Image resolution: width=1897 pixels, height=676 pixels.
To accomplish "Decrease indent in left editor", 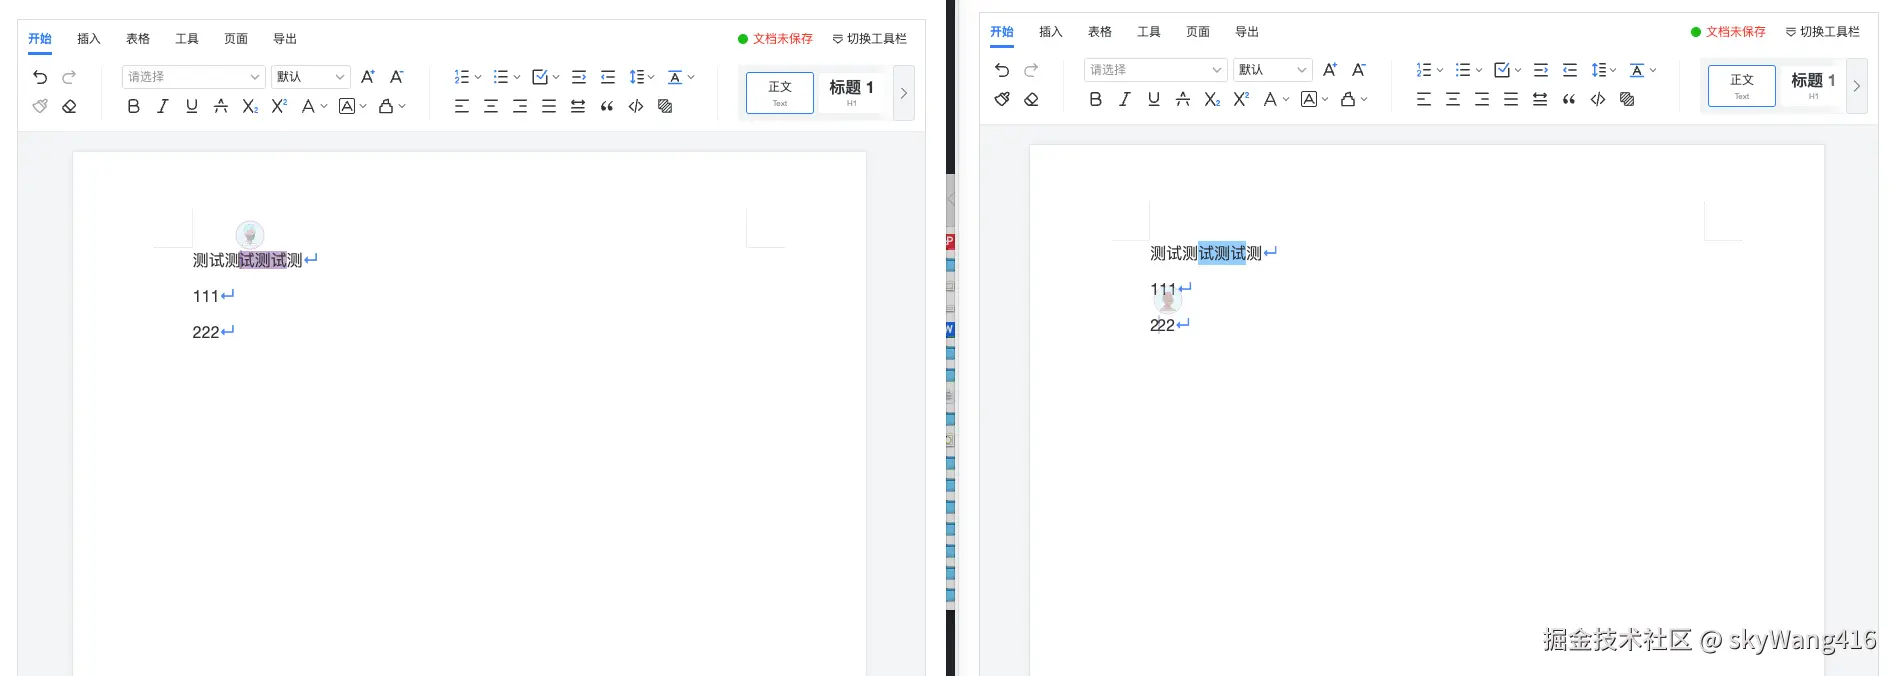I will click(608, 77).
